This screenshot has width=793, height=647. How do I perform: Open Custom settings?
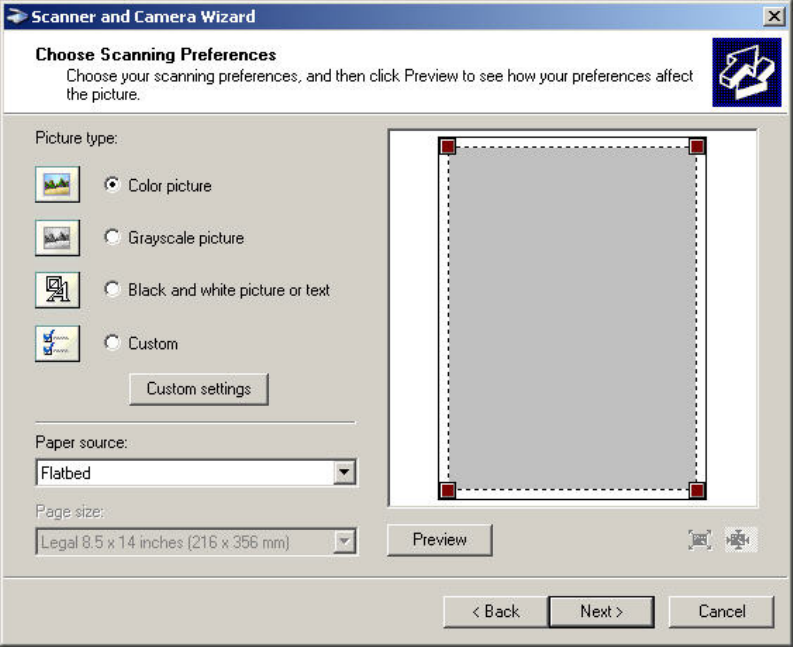(x=199, y=389)
